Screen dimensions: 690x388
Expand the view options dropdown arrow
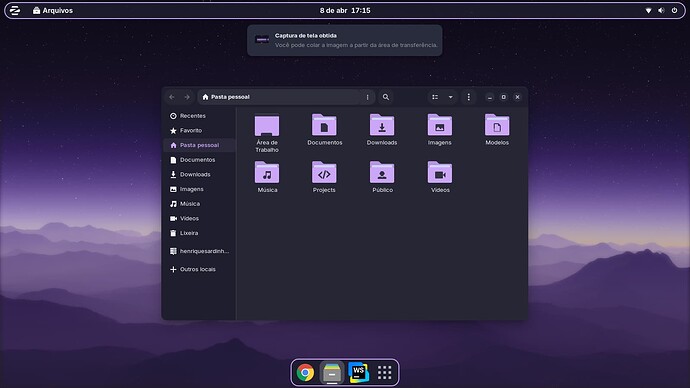[450, 97]
